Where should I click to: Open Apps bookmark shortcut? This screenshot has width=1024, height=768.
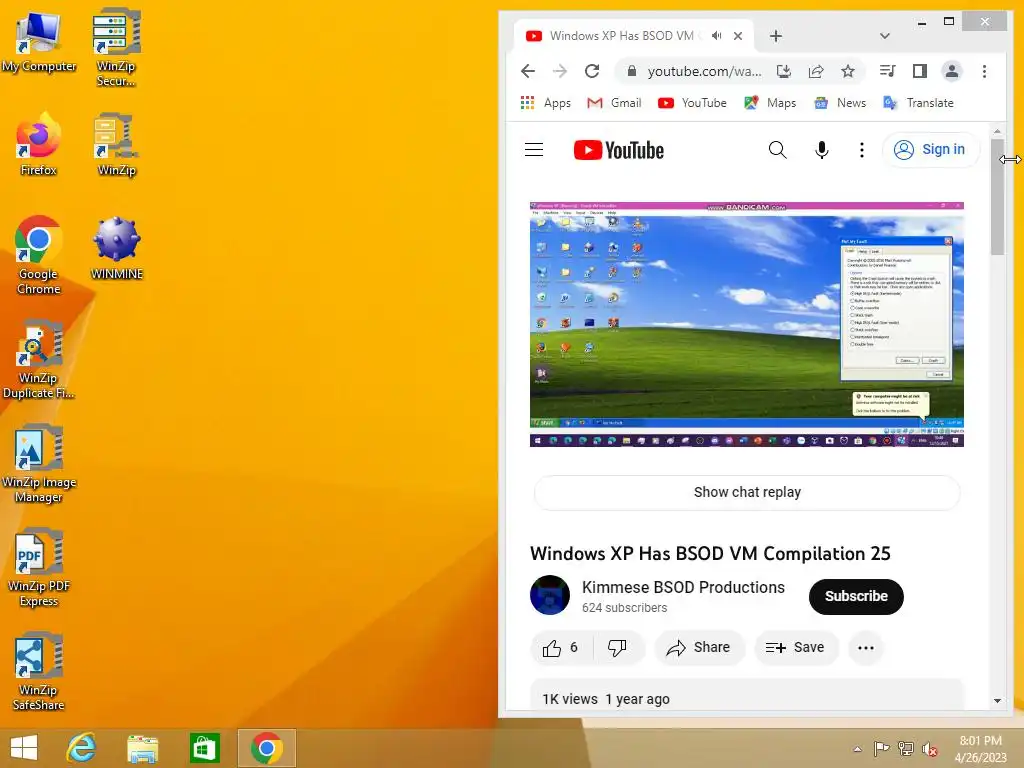click(x=545, y=103)
